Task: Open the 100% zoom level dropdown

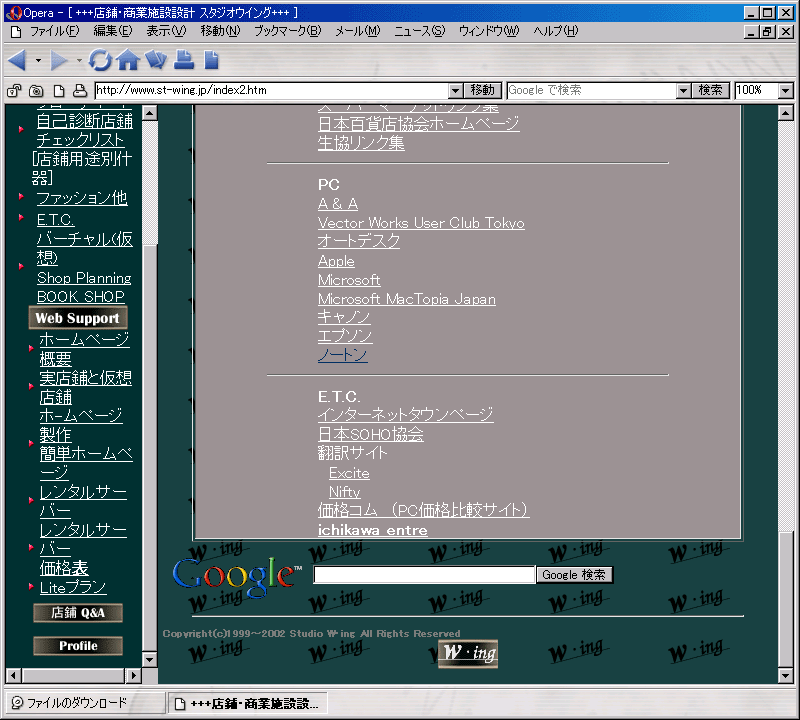Action: 786,91
